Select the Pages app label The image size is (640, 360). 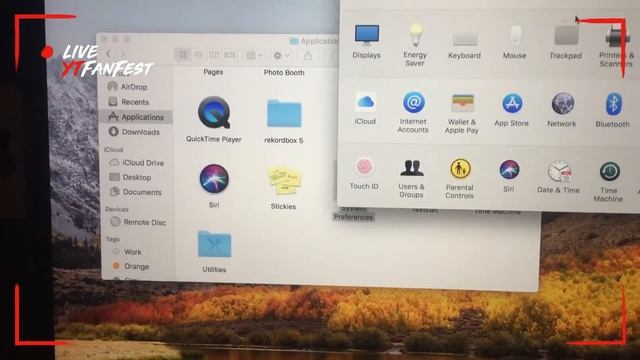click(213, 72)
